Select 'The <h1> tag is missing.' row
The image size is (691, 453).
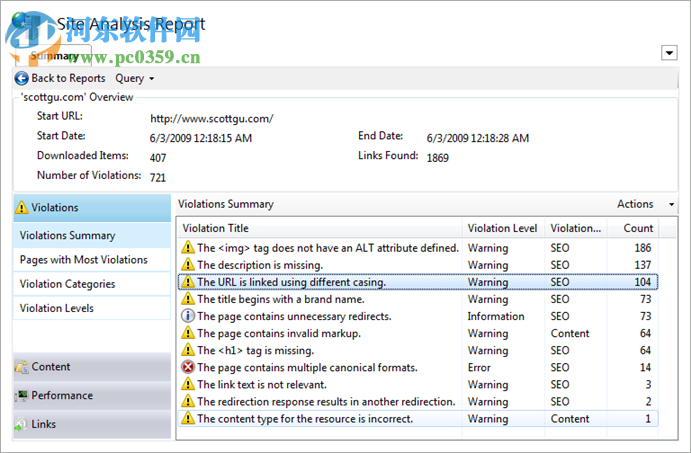(418, 350)
